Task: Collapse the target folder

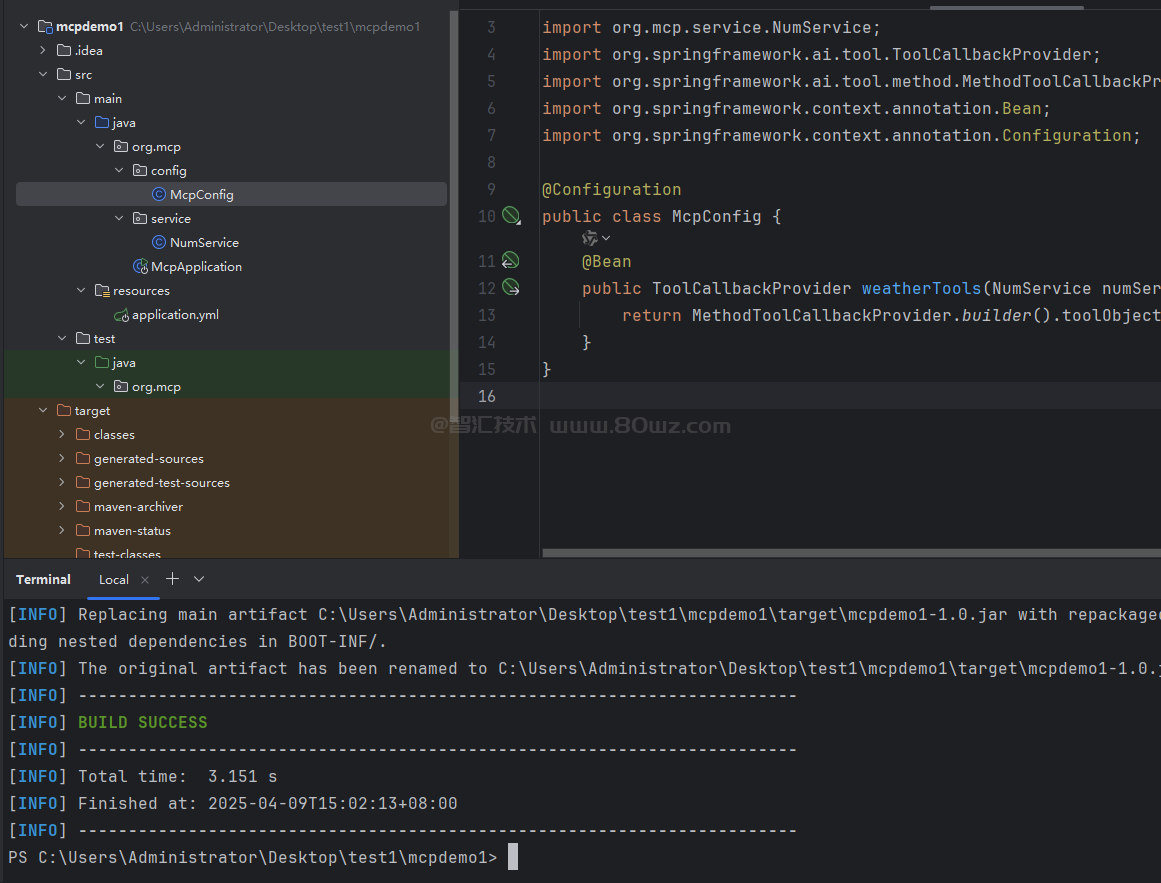Action: (x=43, y=411)
